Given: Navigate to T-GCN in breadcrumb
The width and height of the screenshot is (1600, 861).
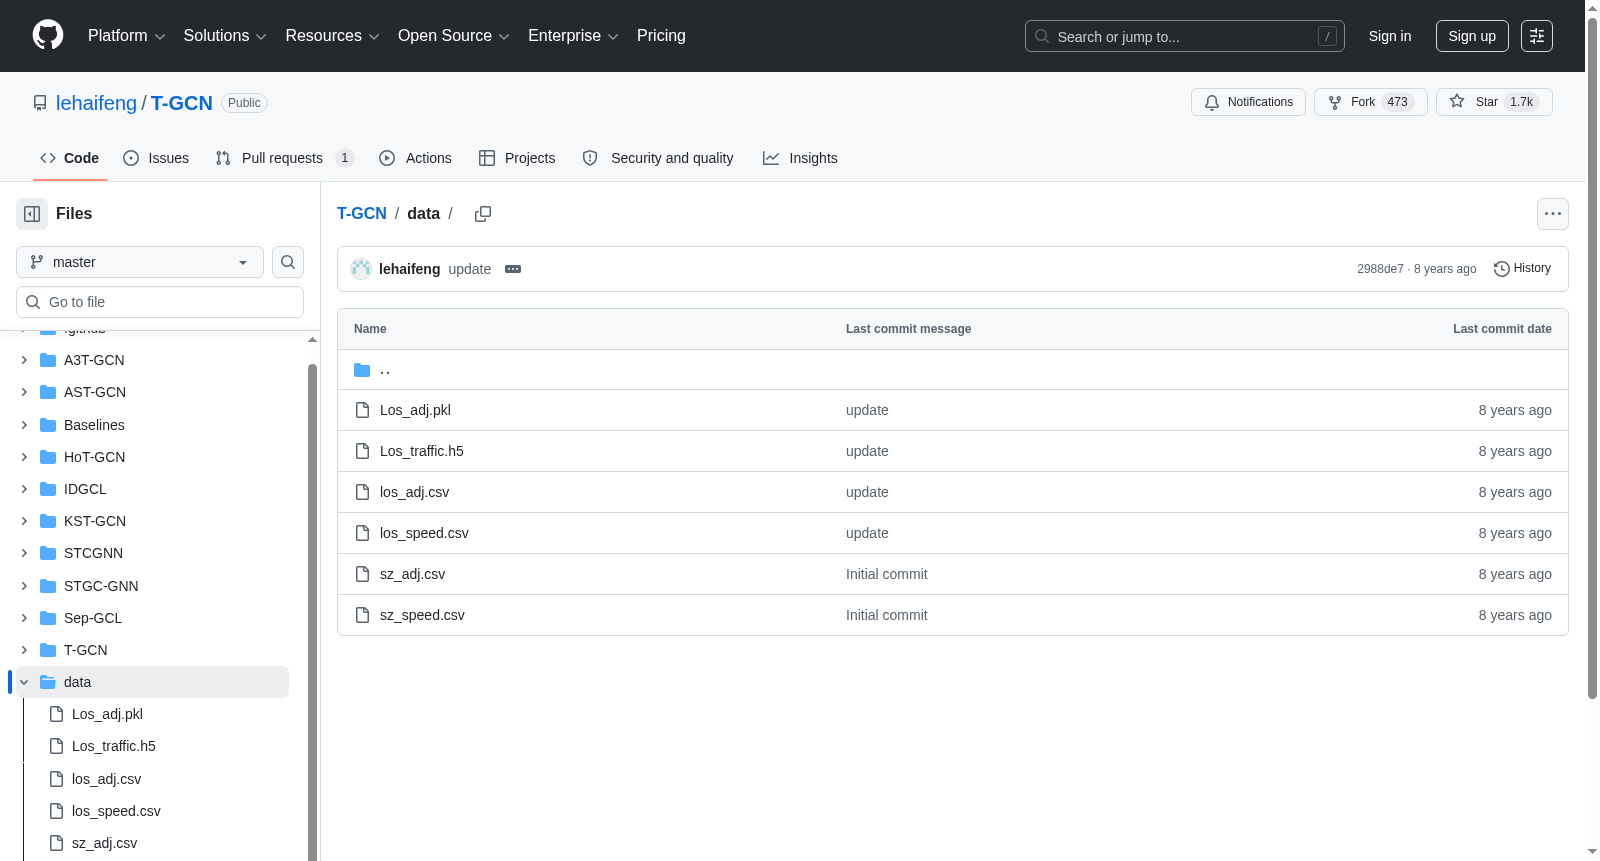Looking at the screenshot, I should (x=362, y=214).
